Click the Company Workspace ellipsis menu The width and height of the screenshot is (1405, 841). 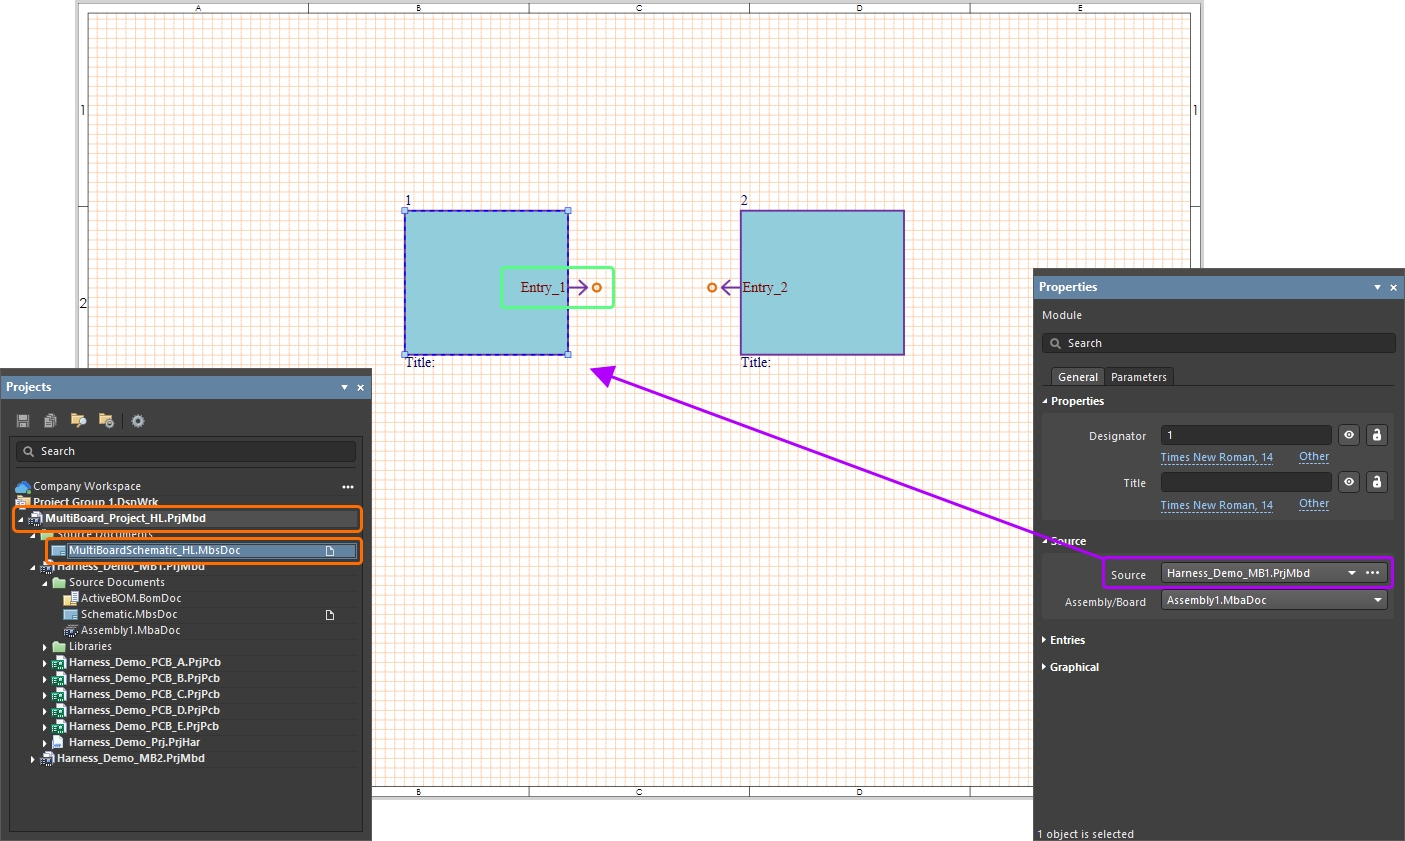[348, 487]
